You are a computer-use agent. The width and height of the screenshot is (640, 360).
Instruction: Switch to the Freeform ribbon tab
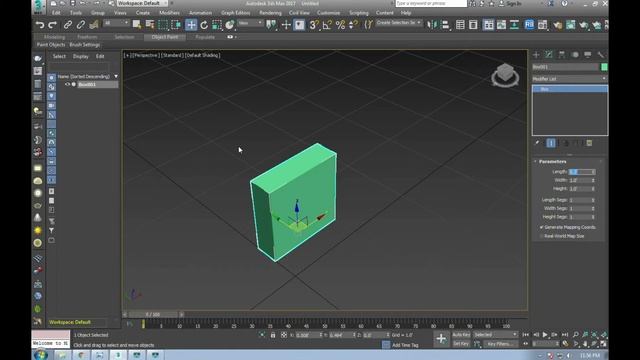coord(87,37)
